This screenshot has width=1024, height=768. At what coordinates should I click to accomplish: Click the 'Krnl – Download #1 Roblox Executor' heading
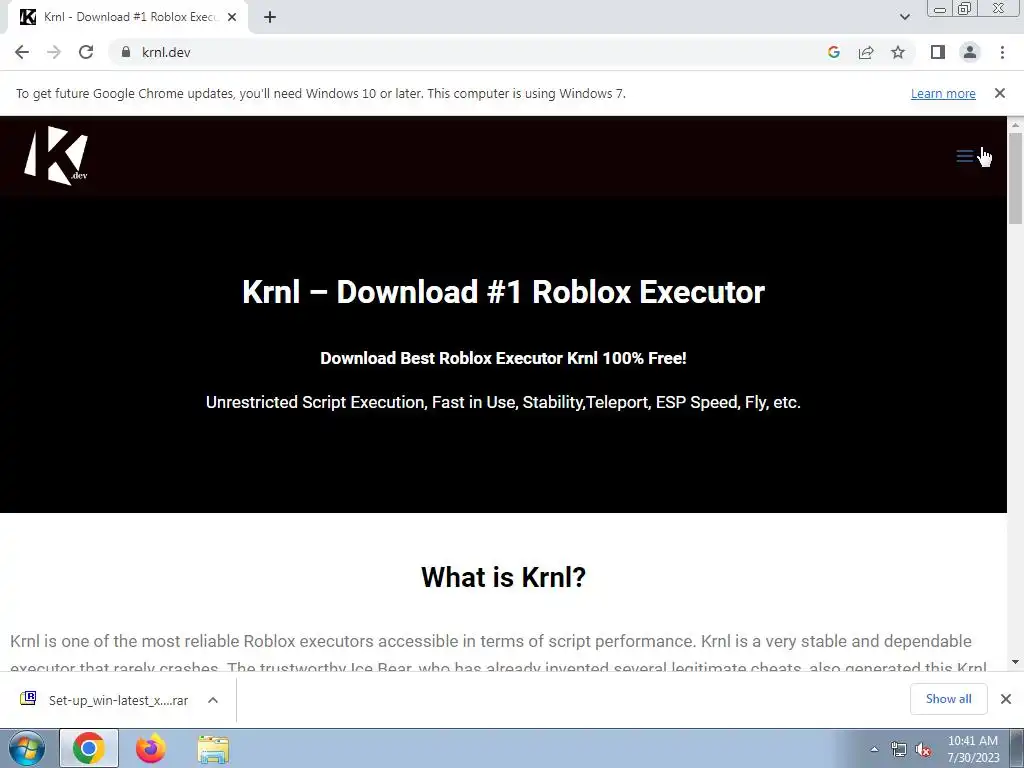pyautogui.click(x=504, y=292)
